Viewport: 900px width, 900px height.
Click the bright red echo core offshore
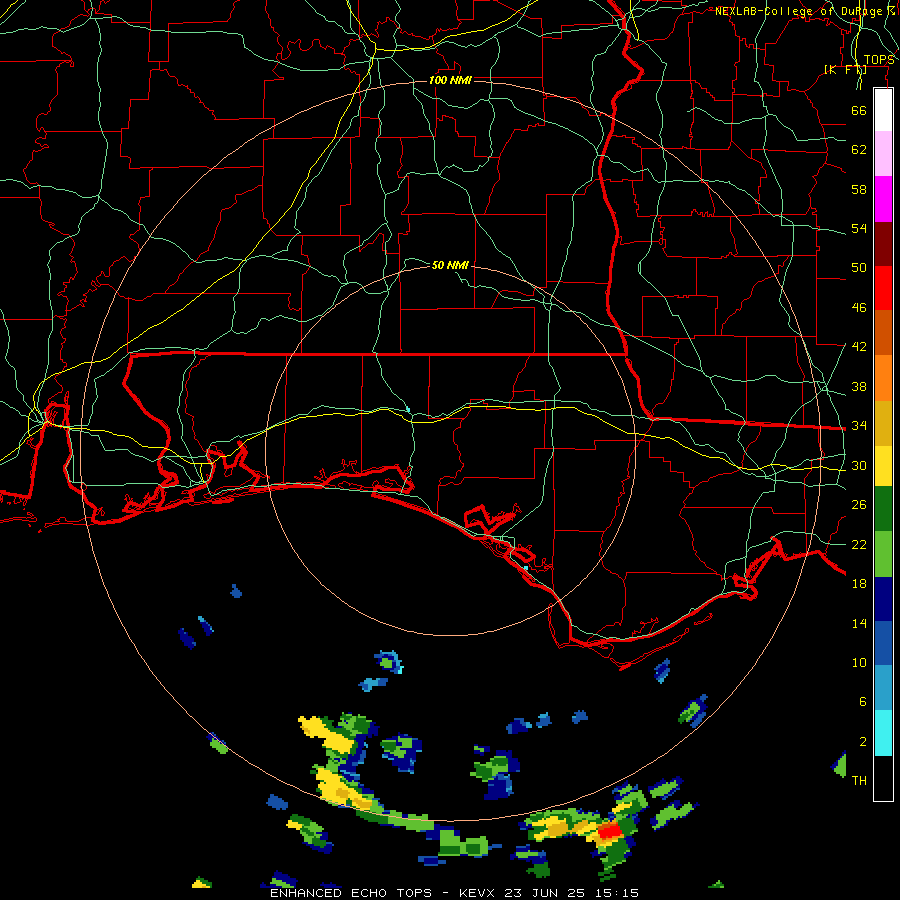610,831
